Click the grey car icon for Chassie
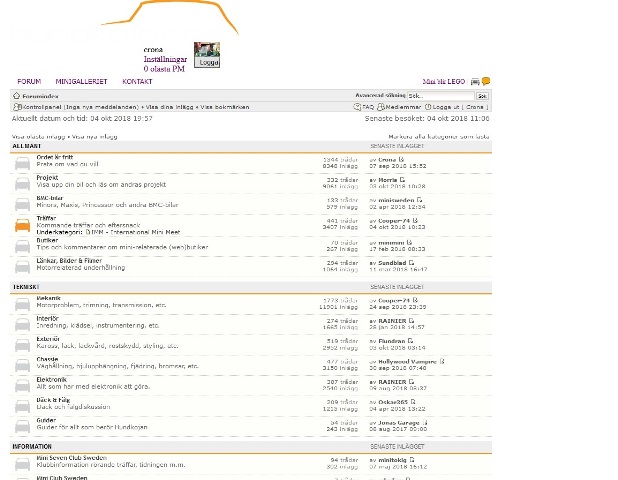This screenshot has height=480, width=618. pyautogui.click(x=22, y=366)
